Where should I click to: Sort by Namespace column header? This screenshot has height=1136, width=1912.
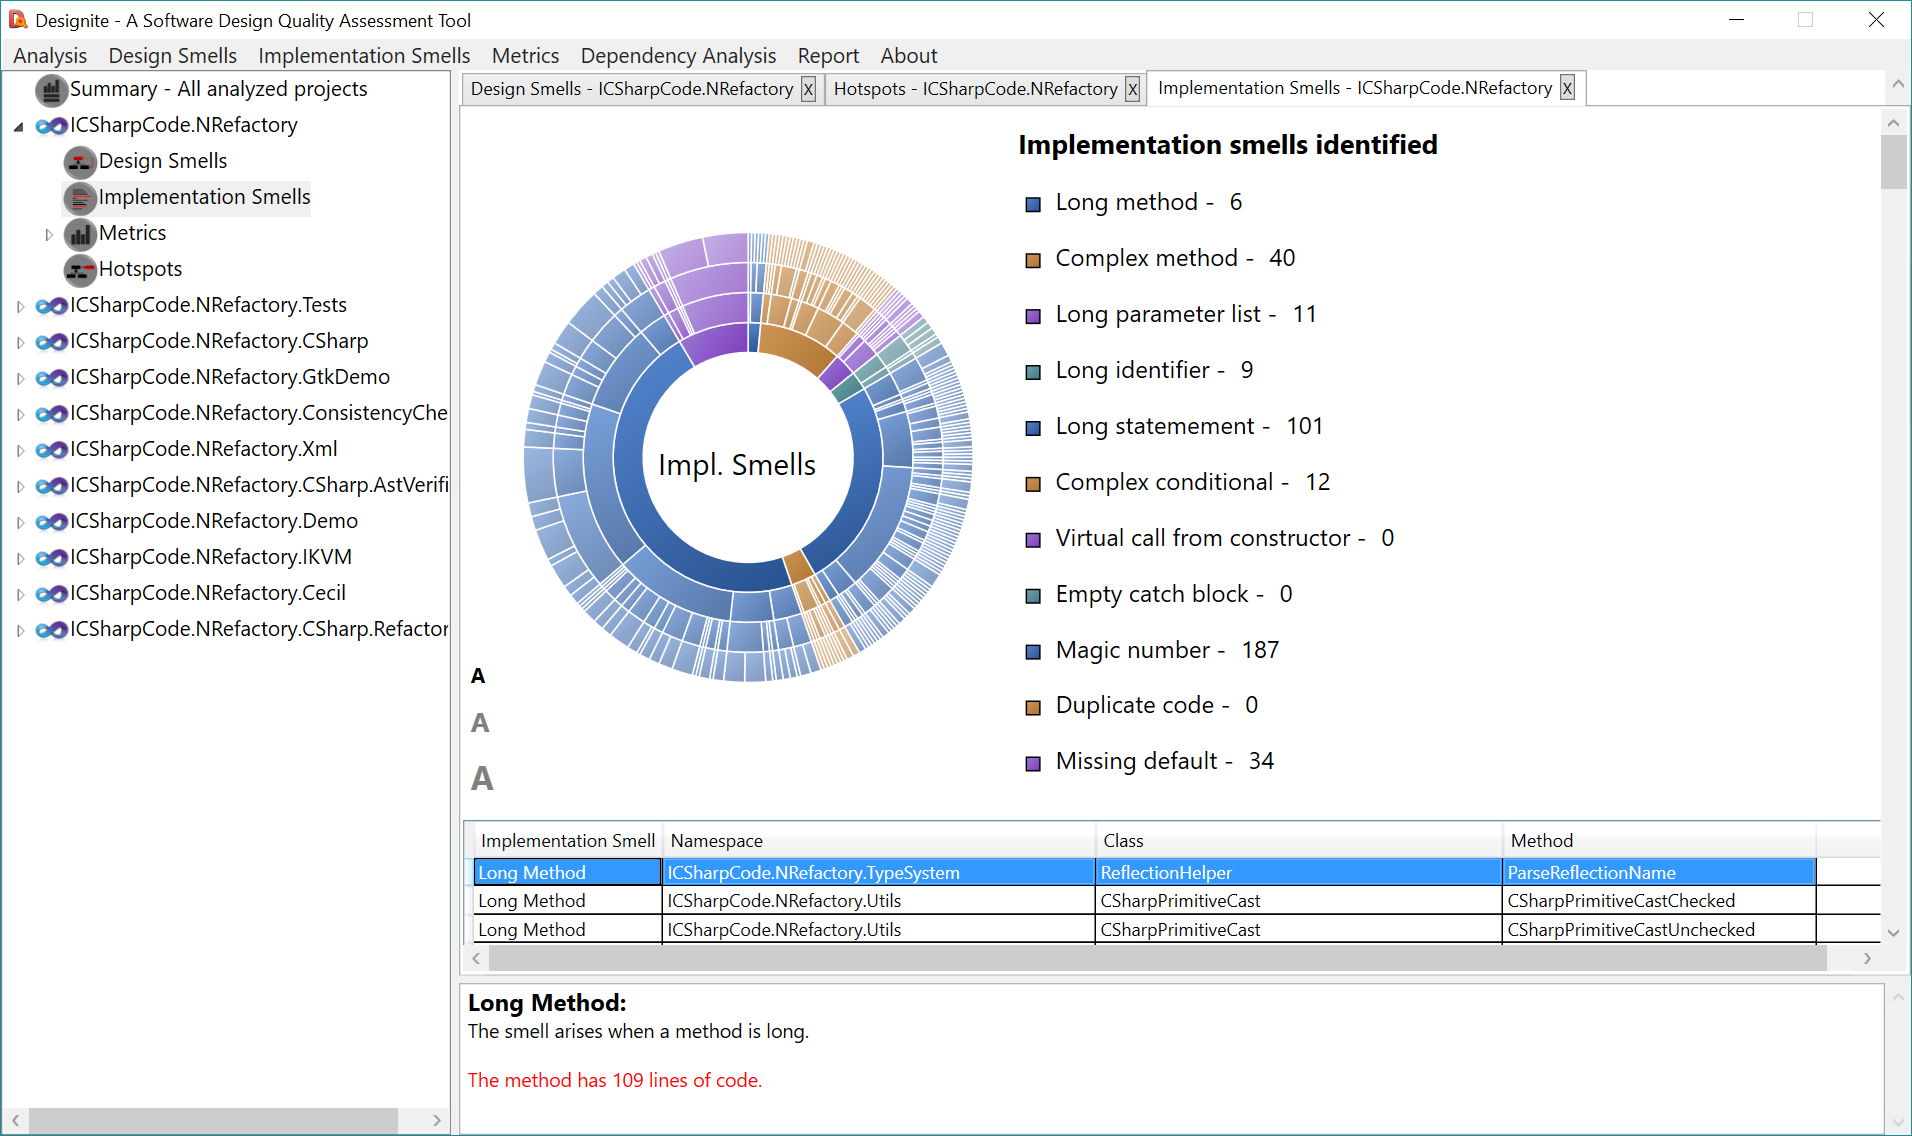(879, 841)
